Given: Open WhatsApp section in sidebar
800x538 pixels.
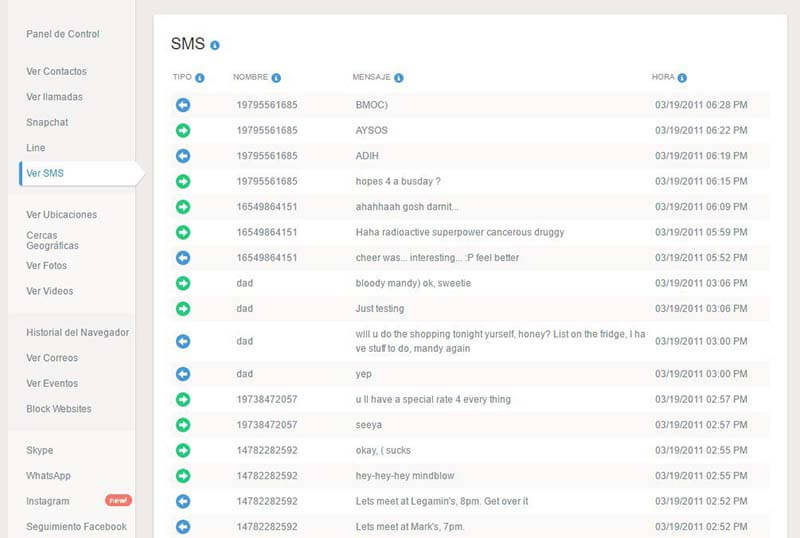Looking at the screenshot, I should pyautogui.click(x=48, y=476).
